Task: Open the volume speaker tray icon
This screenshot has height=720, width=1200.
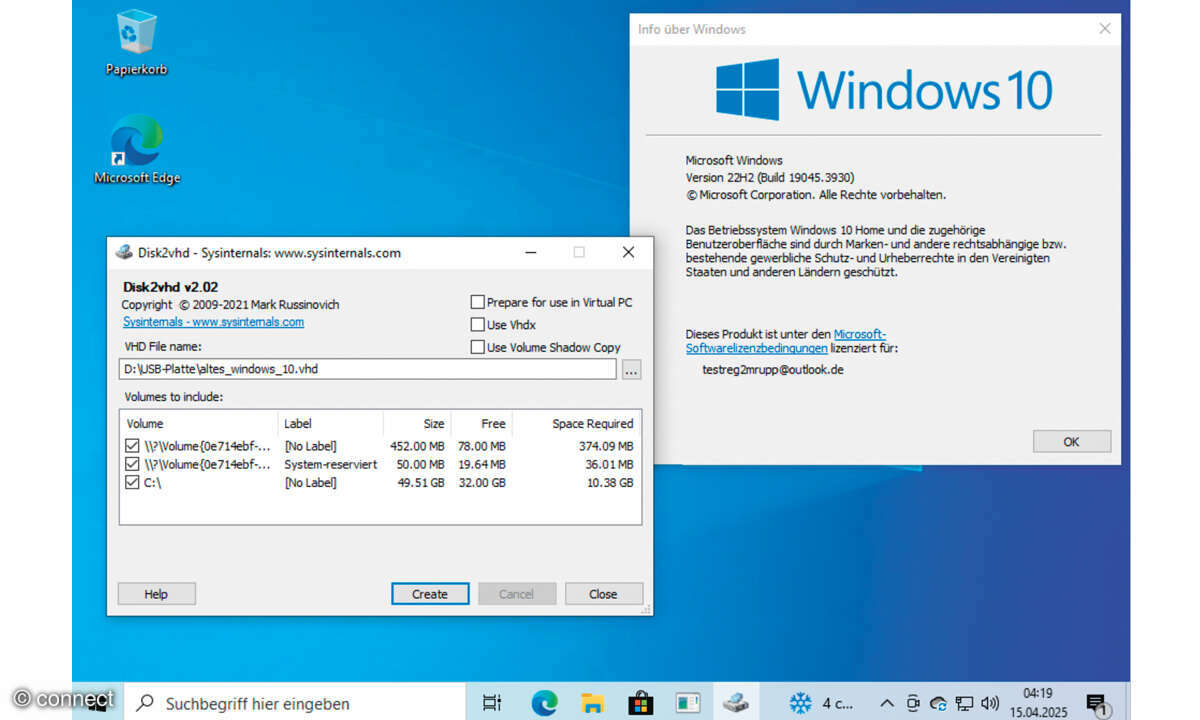Action: coord(990,703)
